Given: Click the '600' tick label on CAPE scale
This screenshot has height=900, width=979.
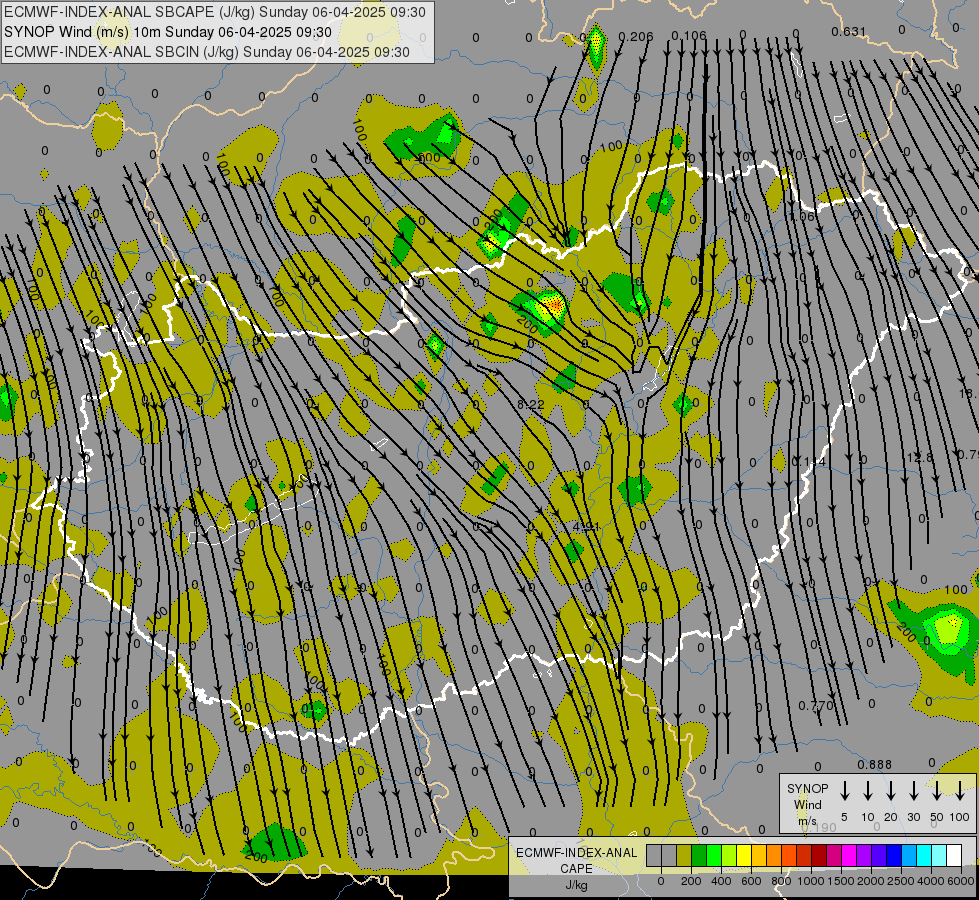Looking at the screenshot, I should coord(751,881).
